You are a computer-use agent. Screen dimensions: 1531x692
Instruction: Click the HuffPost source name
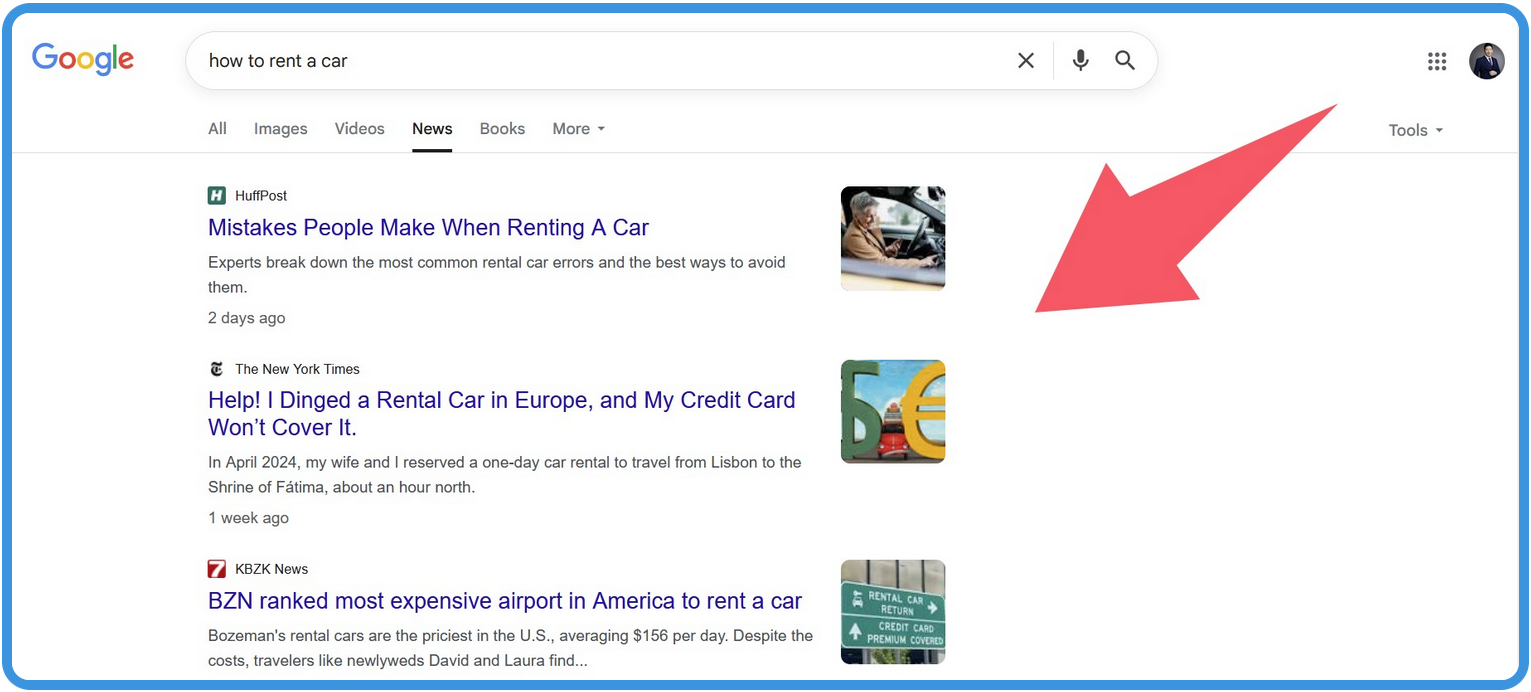point(261,196)
